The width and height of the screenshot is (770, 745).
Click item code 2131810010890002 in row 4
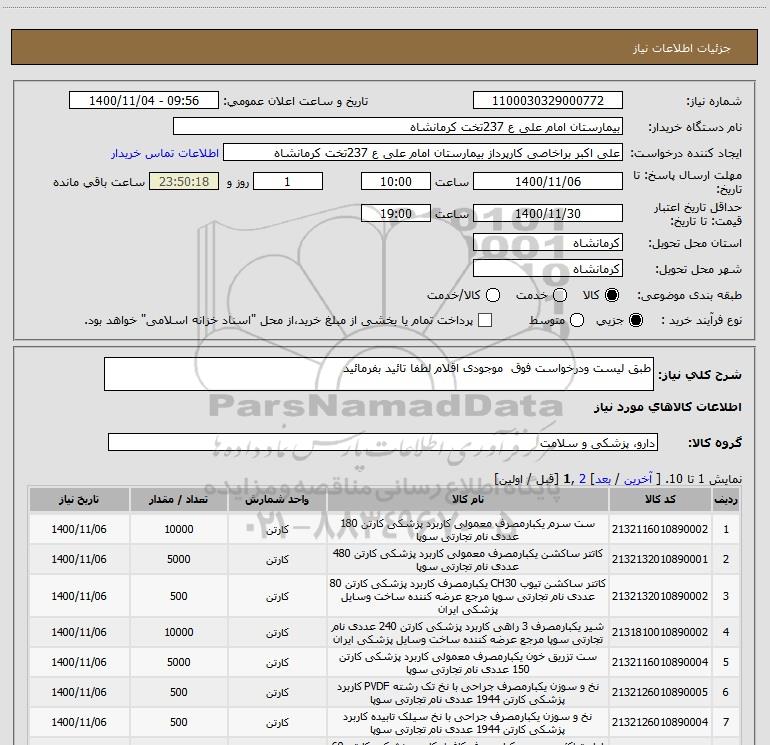pyautogui.click(x=660, y=632)
